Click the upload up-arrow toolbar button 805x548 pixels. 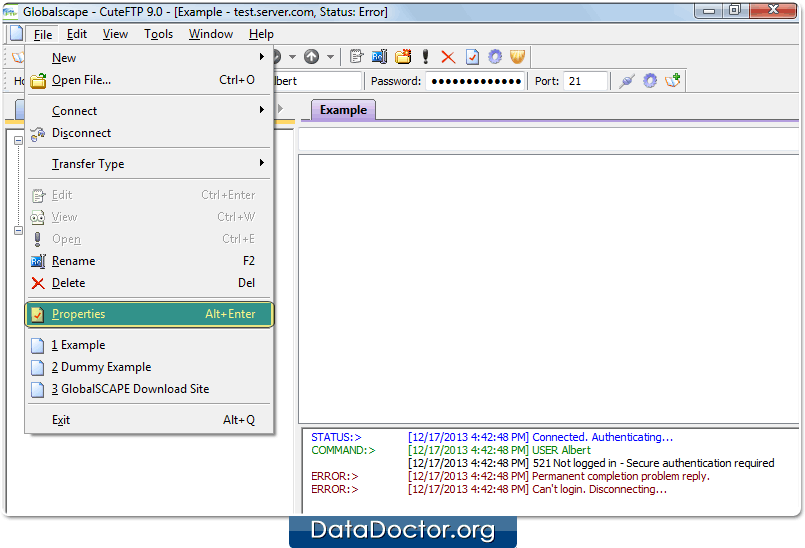pos(312,56)
